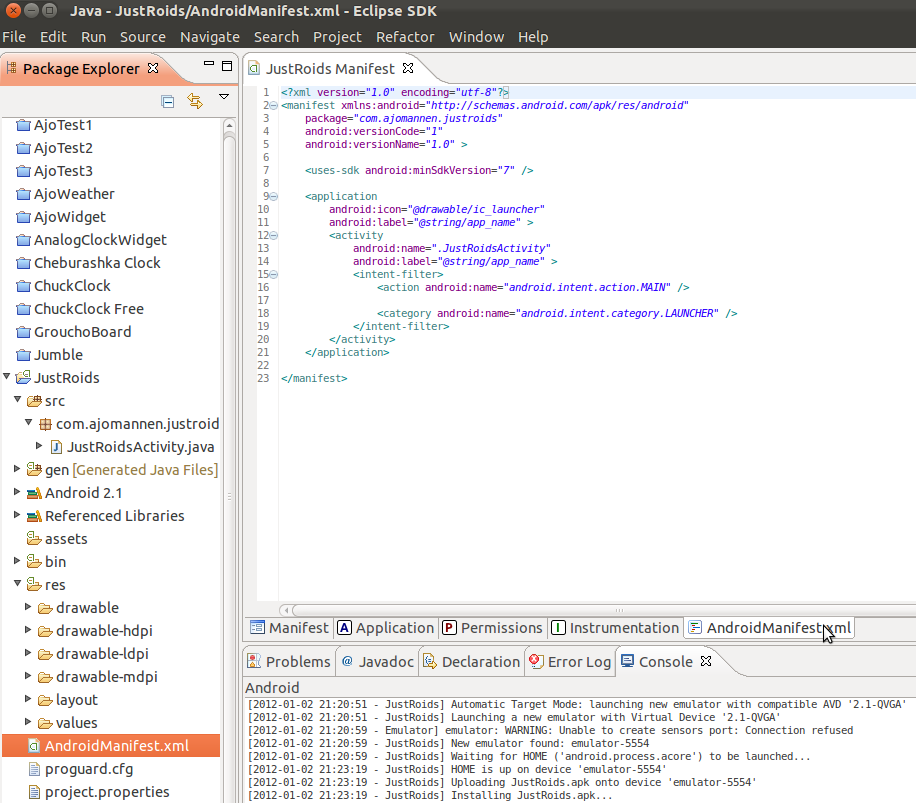Viewport: 916px width, 803px height.
Task: Collapse the JustRoids project tree
Action: (x=7, y=377)
